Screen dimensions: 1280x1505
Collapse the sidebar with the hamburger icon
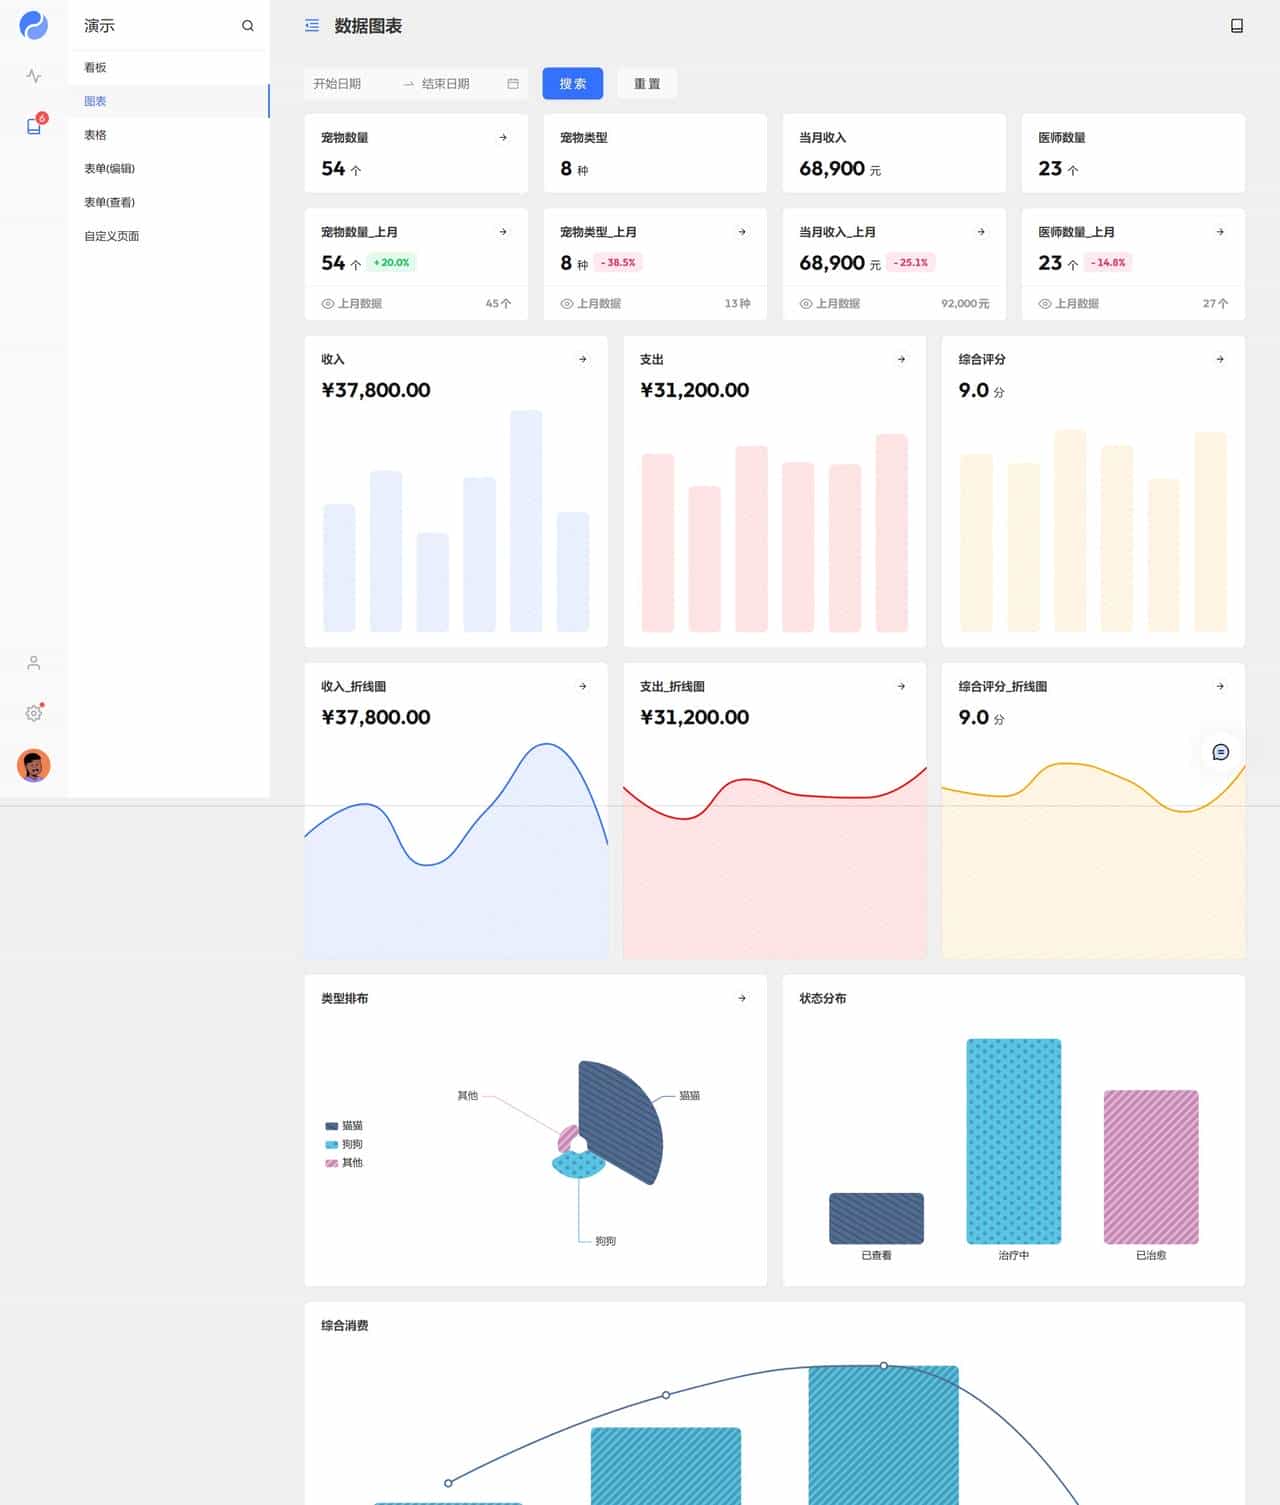click(x=311, y=26)
